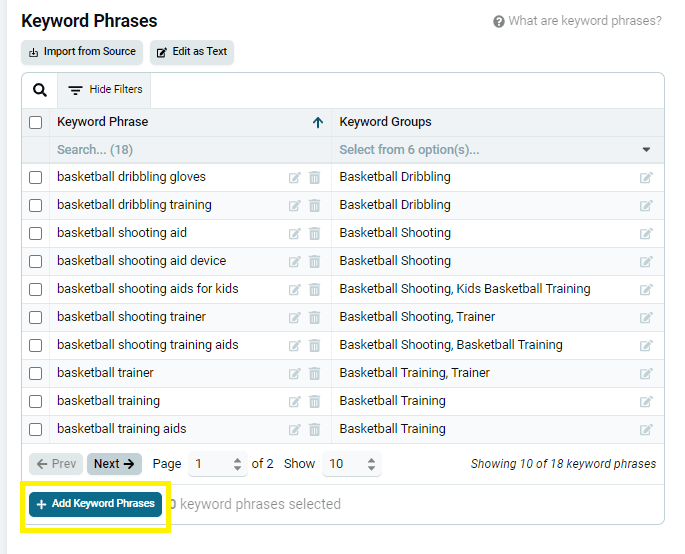This screenshot has height=554, width=685.
Task: Click the Keyword Groups column header
Action: [385, 122]
